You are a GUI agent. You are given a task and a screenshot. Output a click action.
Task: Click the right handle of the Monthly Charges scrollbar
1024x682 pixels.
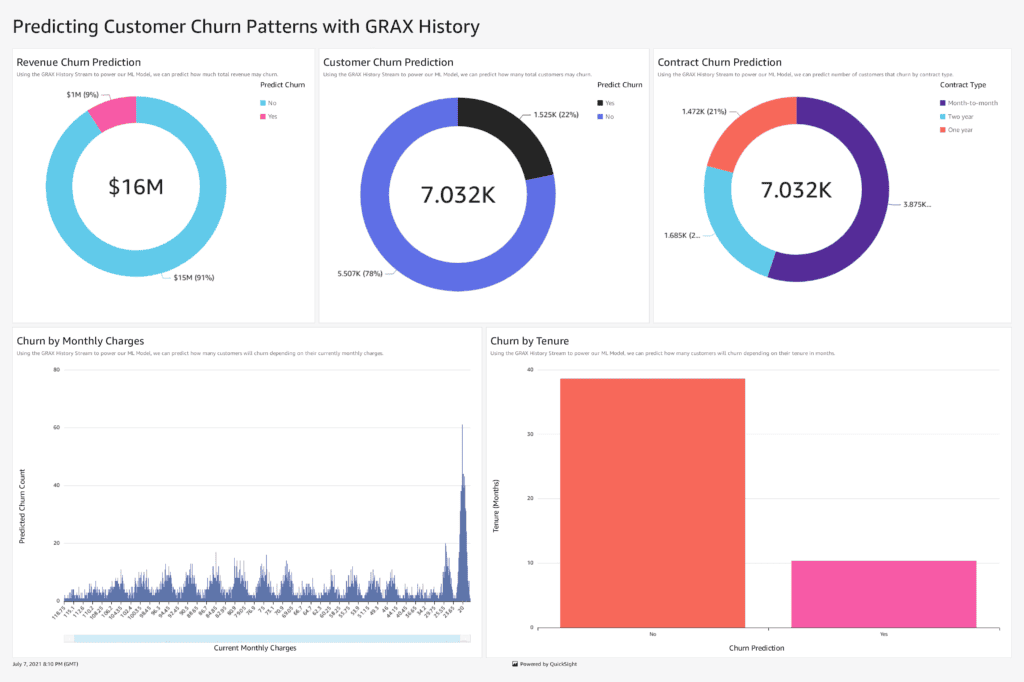click(466, 638)
